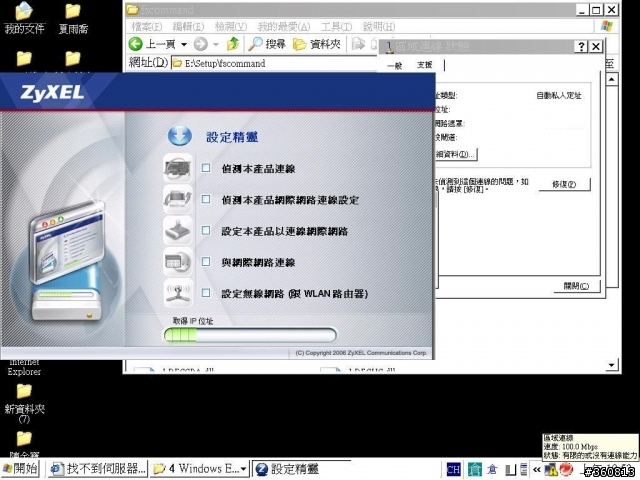Screen dimensions: 640x480
Task: Open the 檔案(F) menu in Explorer
Action: point(147,27)
